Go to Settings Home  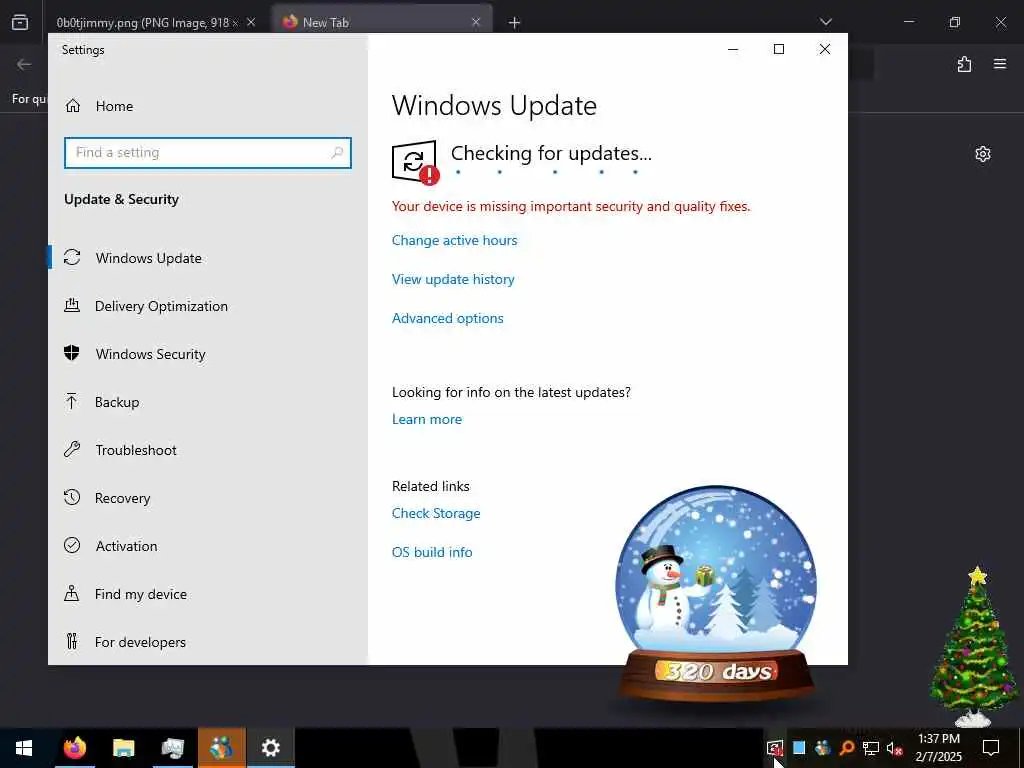pos(99,106)
